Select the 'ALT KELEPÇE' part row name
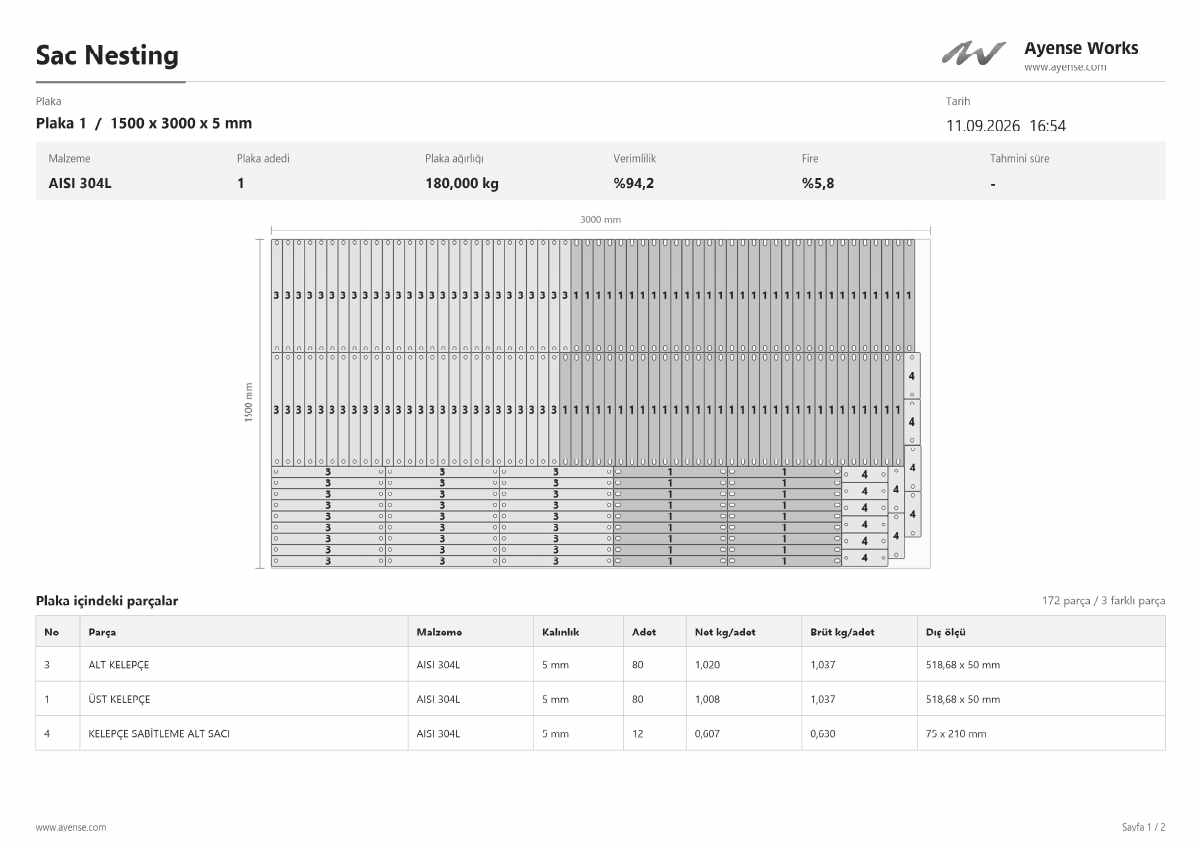 (119, 664)
